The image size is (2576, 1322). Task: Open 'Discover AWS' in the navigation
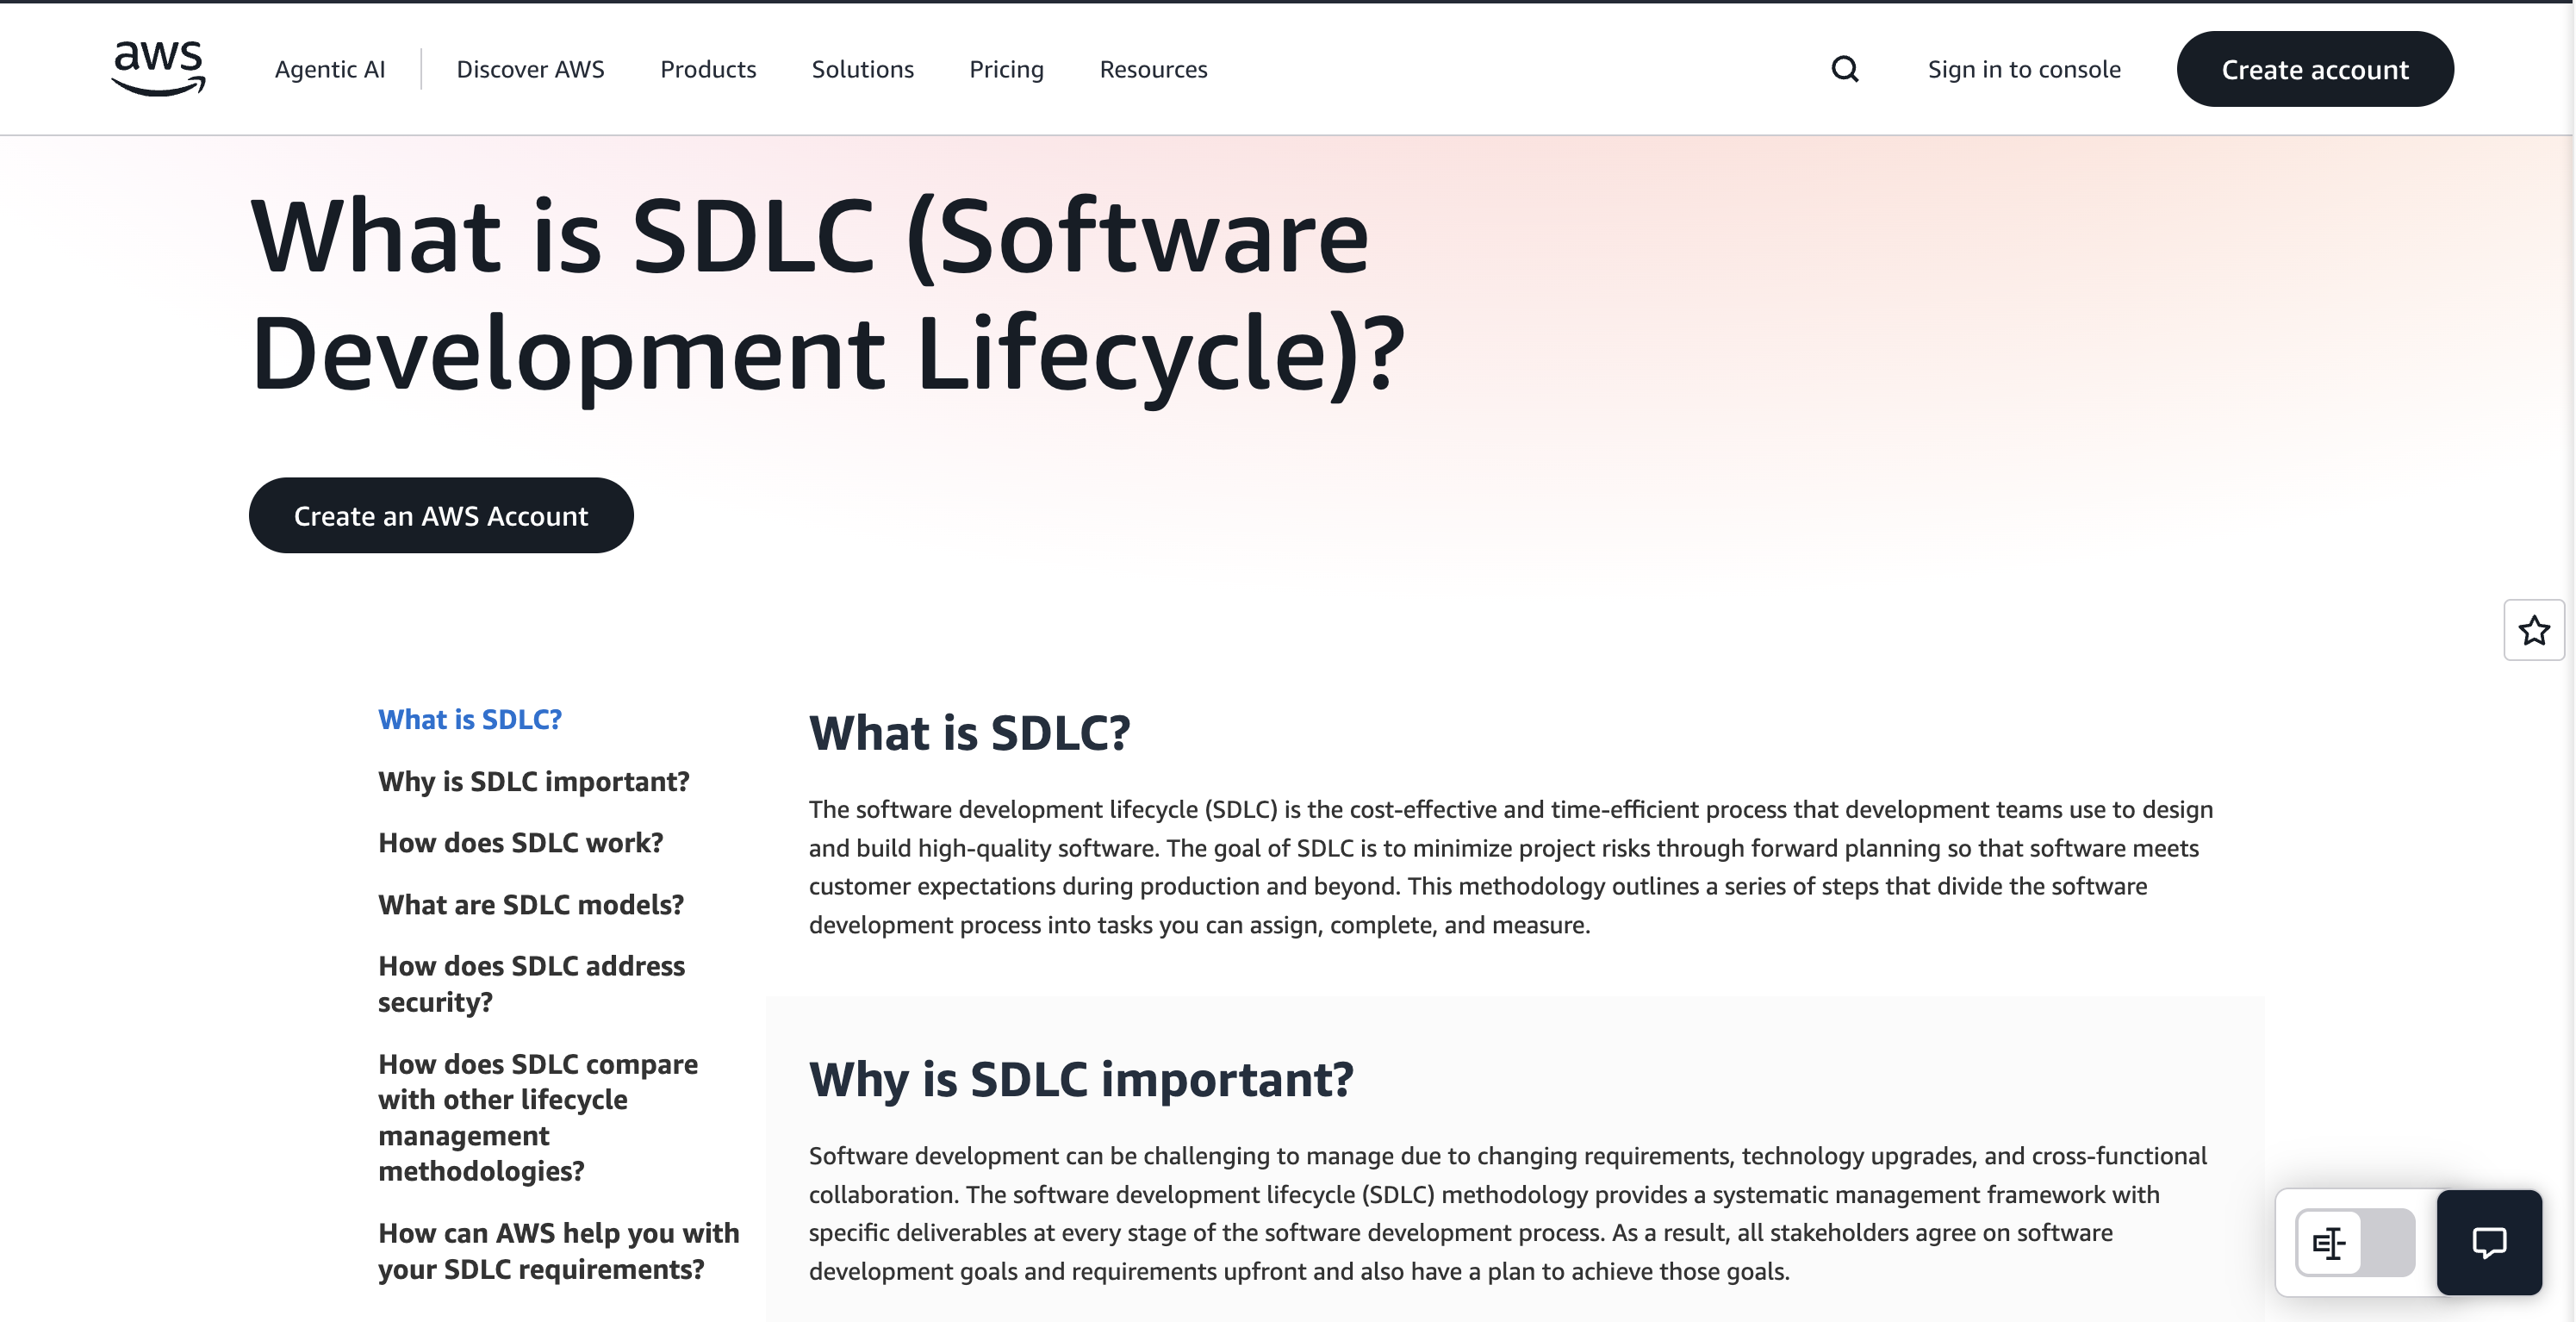tap(531, 69)
